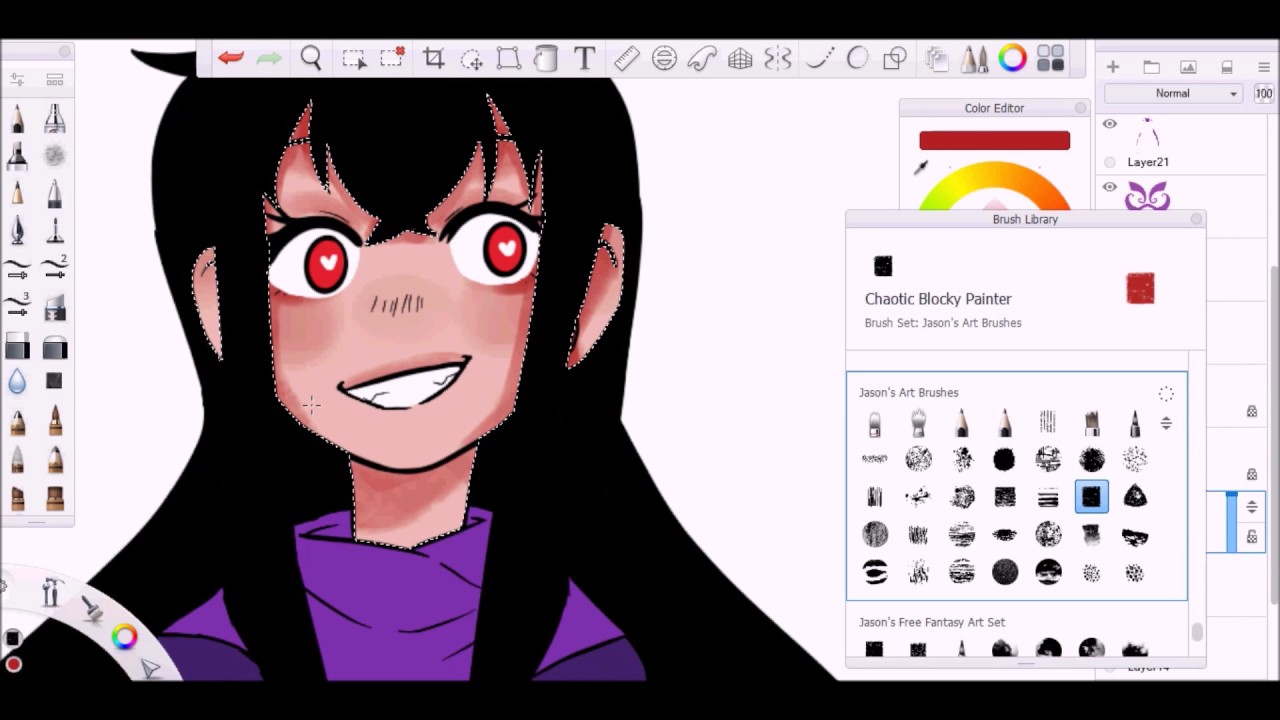Viewport: 1280px width, 720px height.
Task: Close the Brush Library panel
Action: point(1196,219)
